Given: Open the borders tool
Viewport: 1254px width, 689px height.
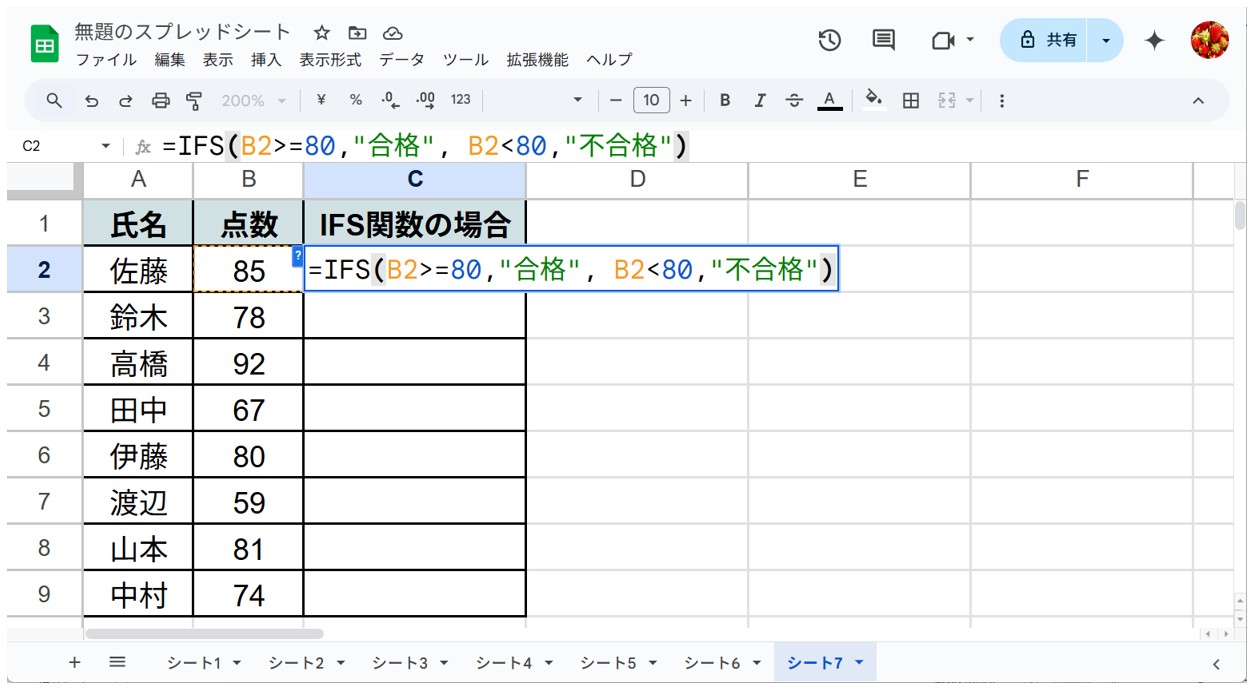Looking at the screenshot, I should (910, 100).
